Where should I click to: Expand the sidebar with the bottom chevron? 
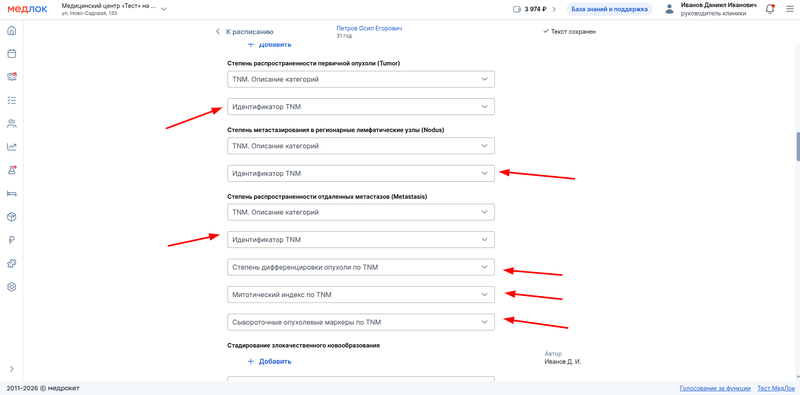12,368
